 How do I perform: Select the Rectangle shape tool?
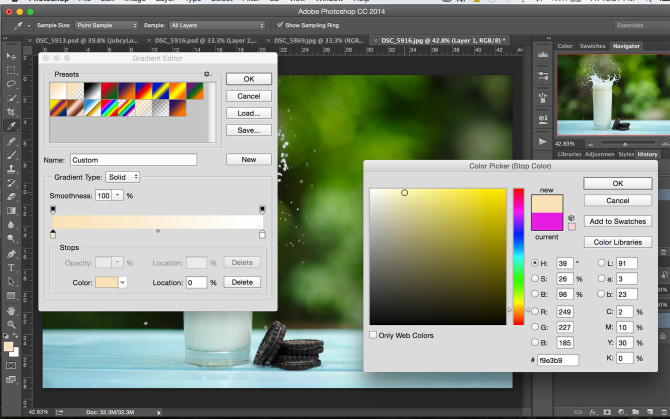11,296
